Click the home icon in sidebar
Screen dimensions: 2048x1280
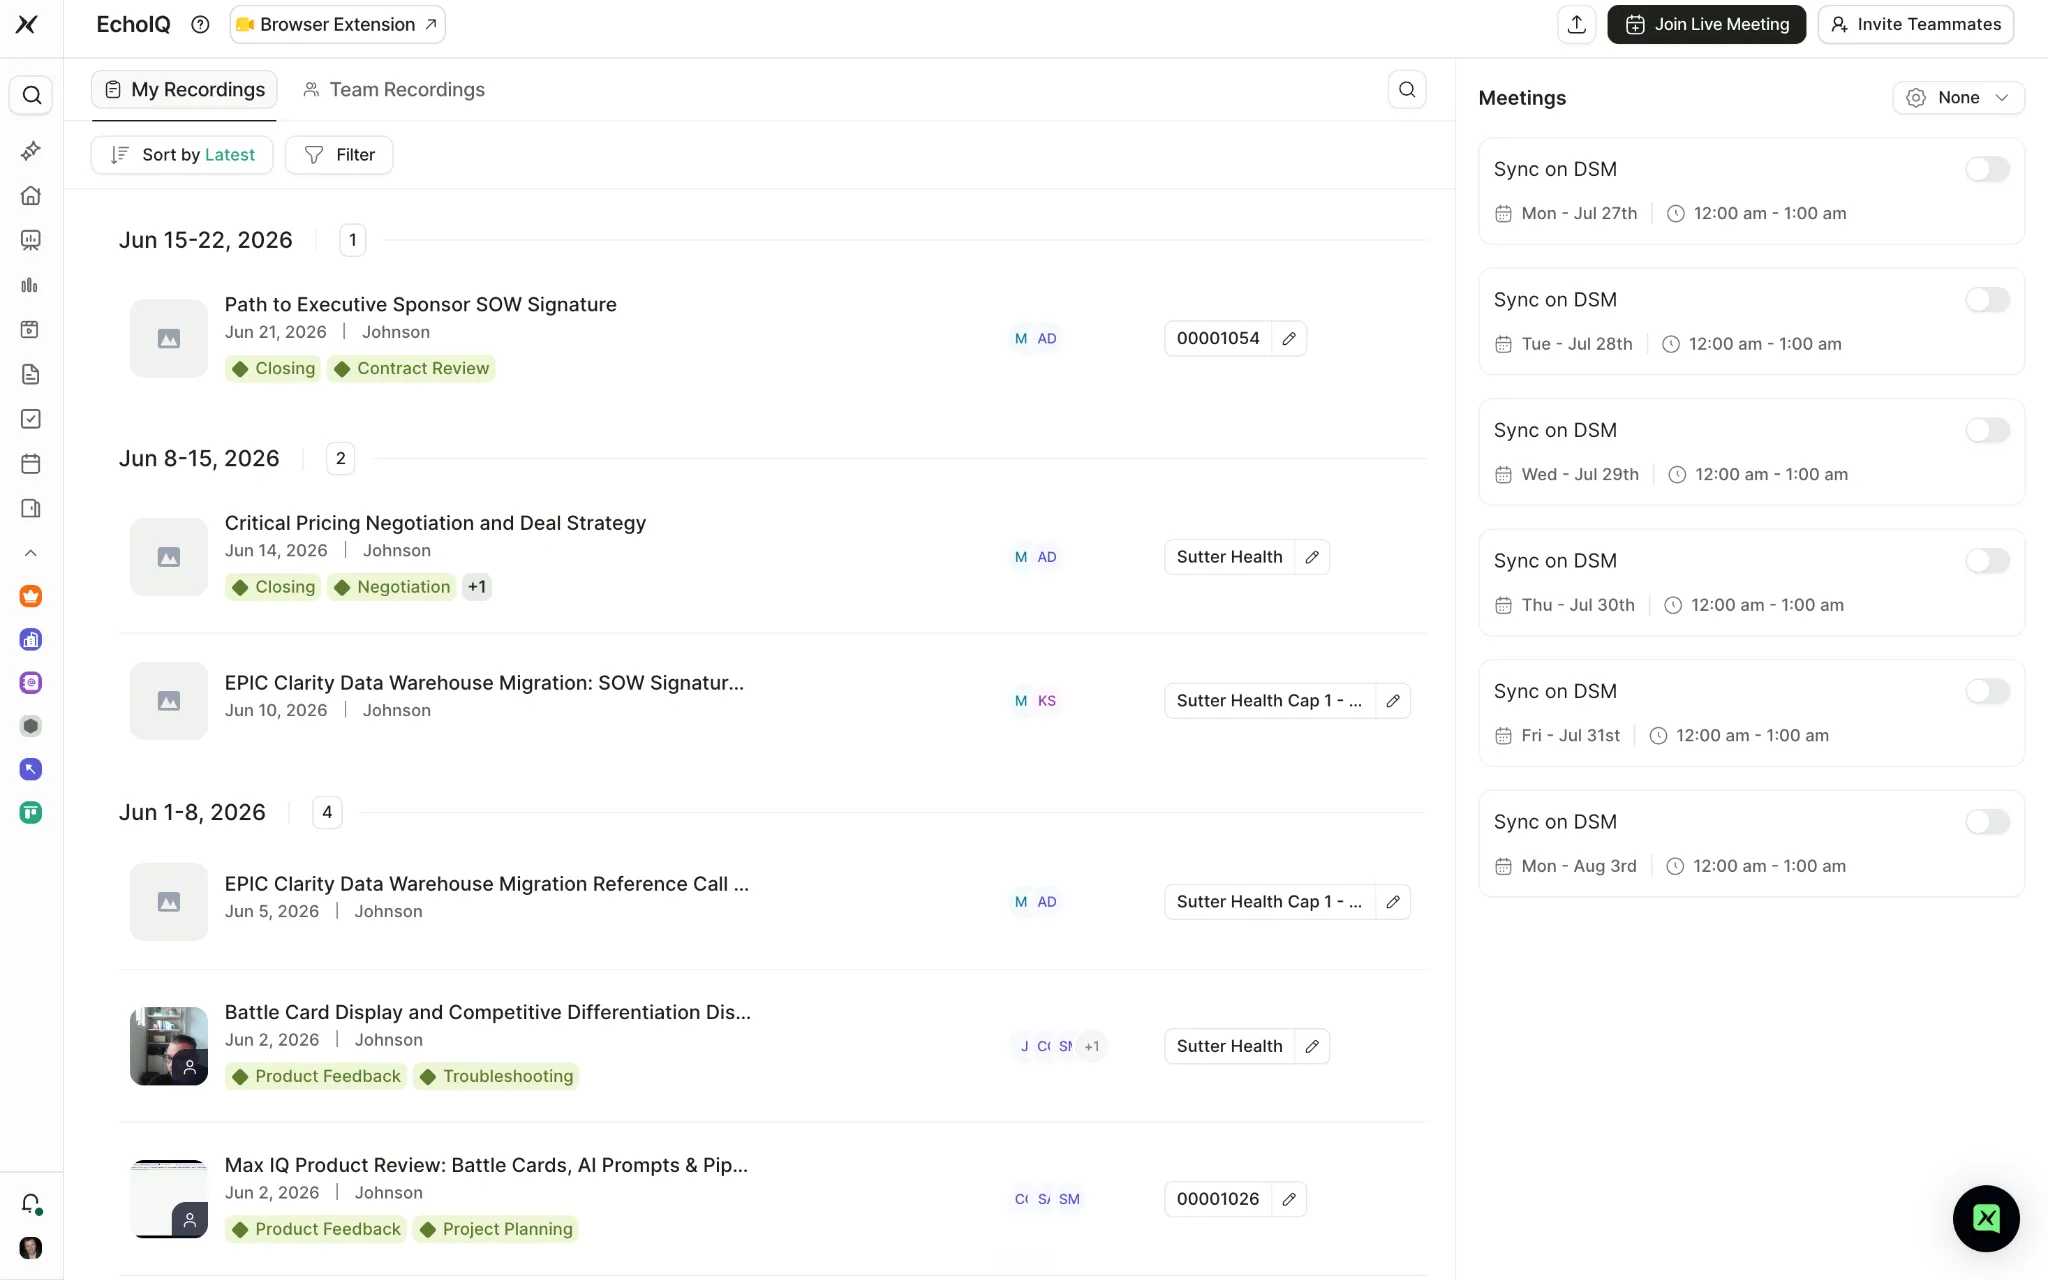(31, 195)
